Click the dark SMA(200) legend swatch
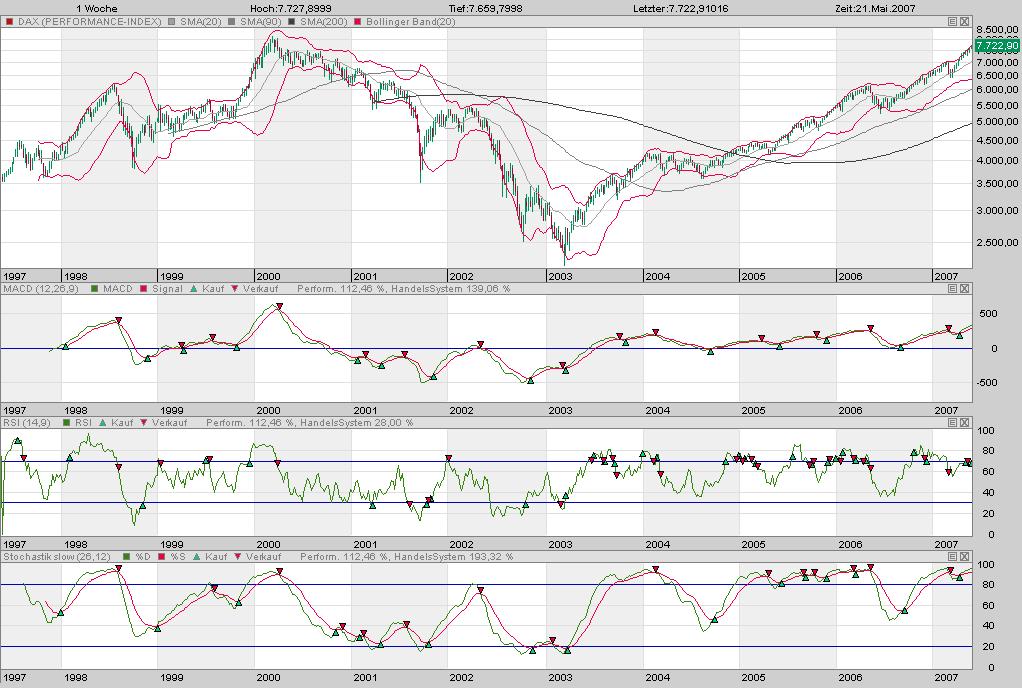Image resolution: width=1022 pixels, height=688 pixels. click(x=292, y=22)
